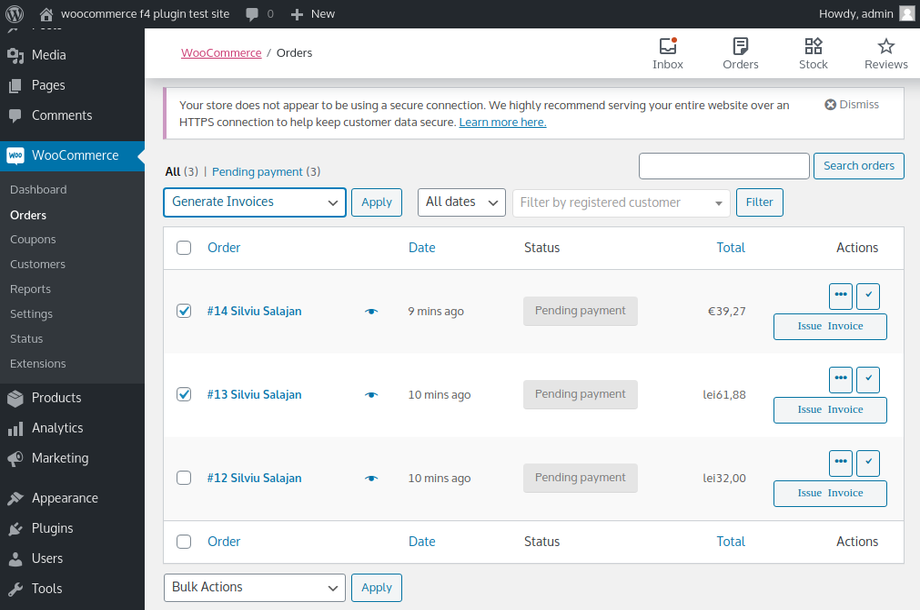Viewport: 920px width, 610px height.
Task: Toggle the select-all checkbox in table header
Action: click(x=184, y=248)
